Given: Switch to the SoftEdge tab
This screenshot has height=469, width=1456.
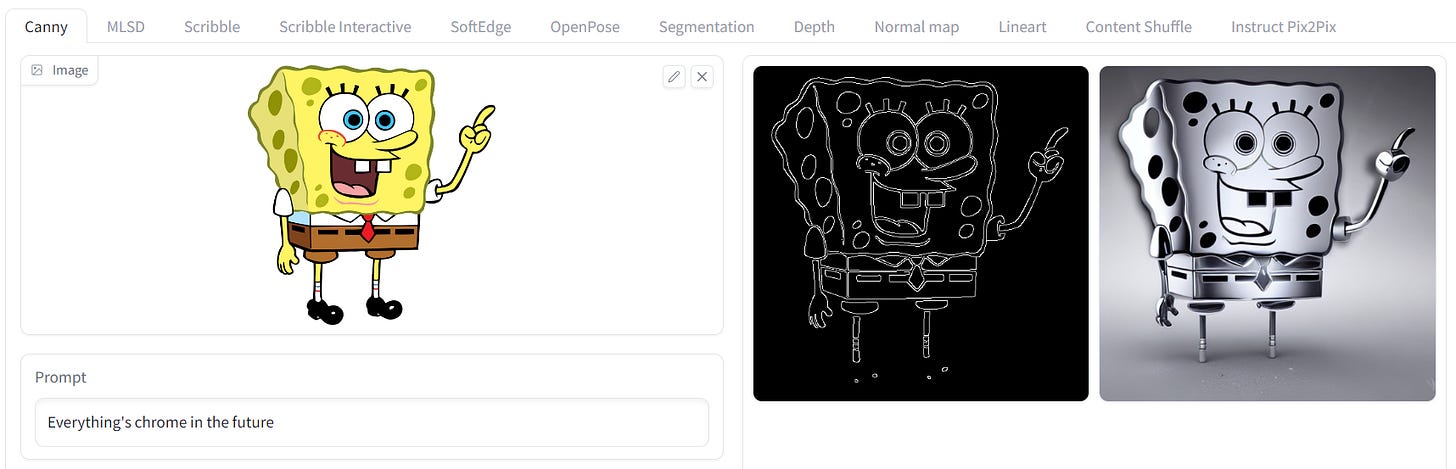Looking at the screenshot, I should pyautogui.click(x=481, y=27).
